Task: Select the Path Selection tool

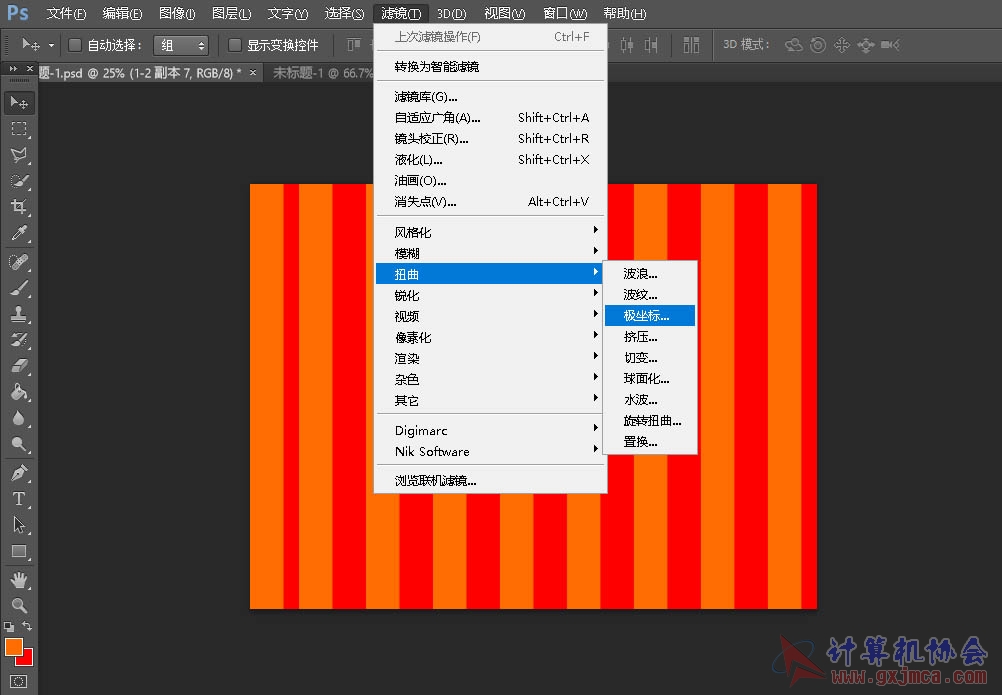Action: pos(19,525)
